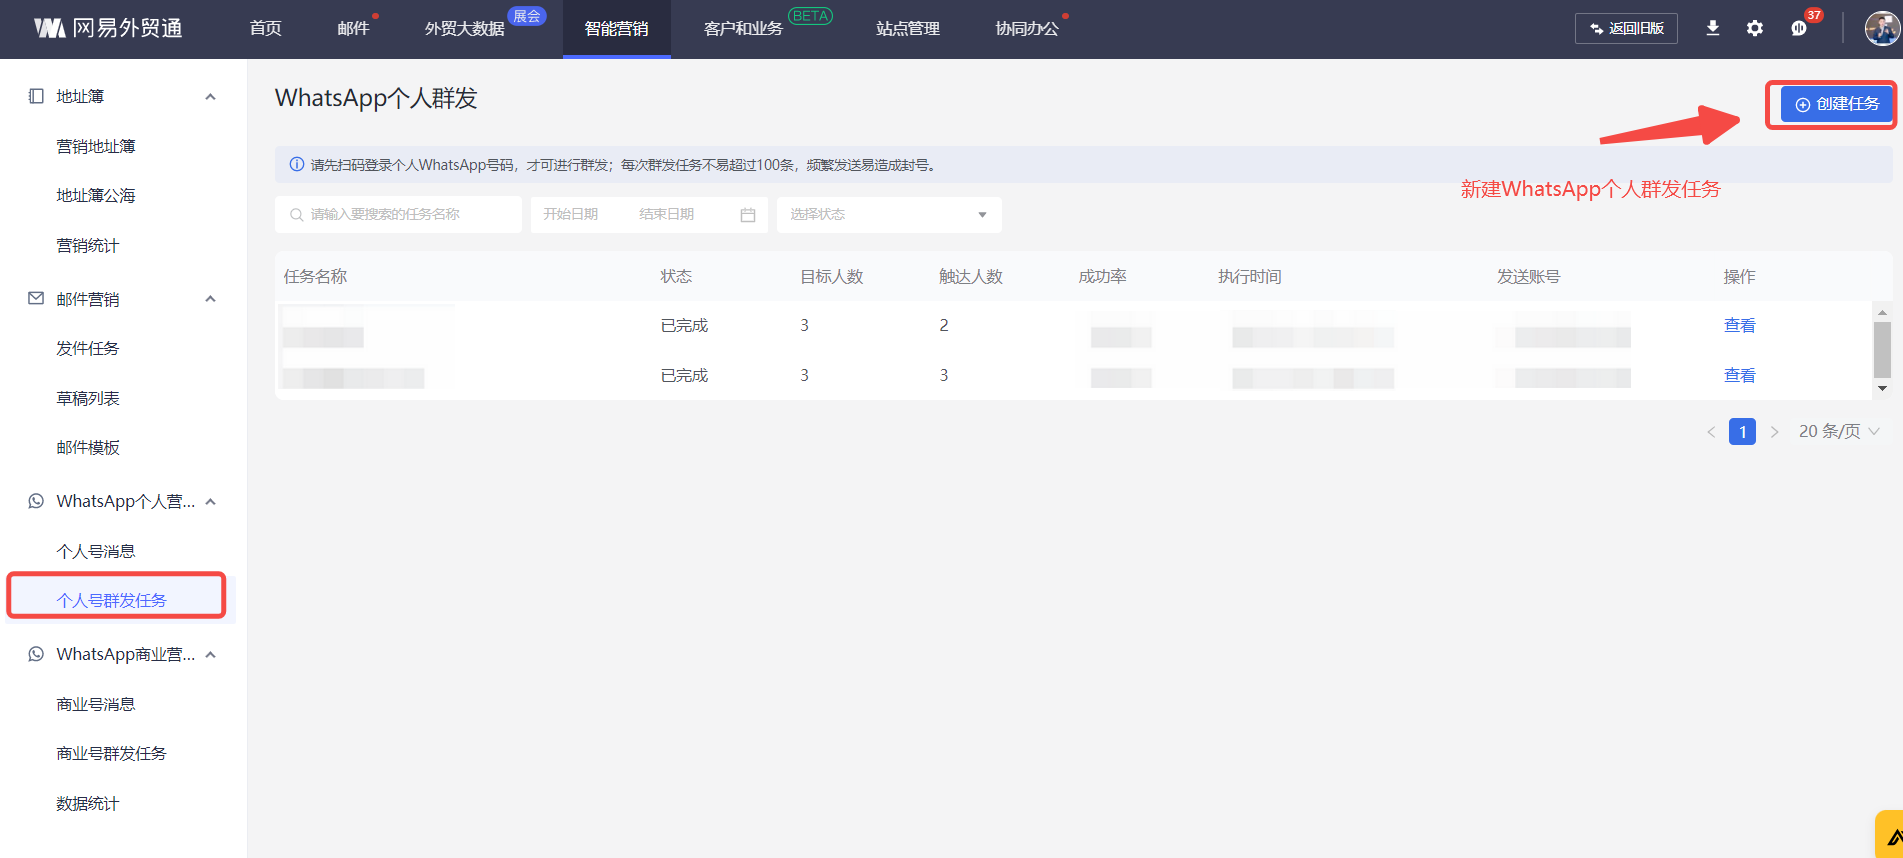Click the 操作 column header
The width and height of the screenshot is (1903, 858).
1740,276
